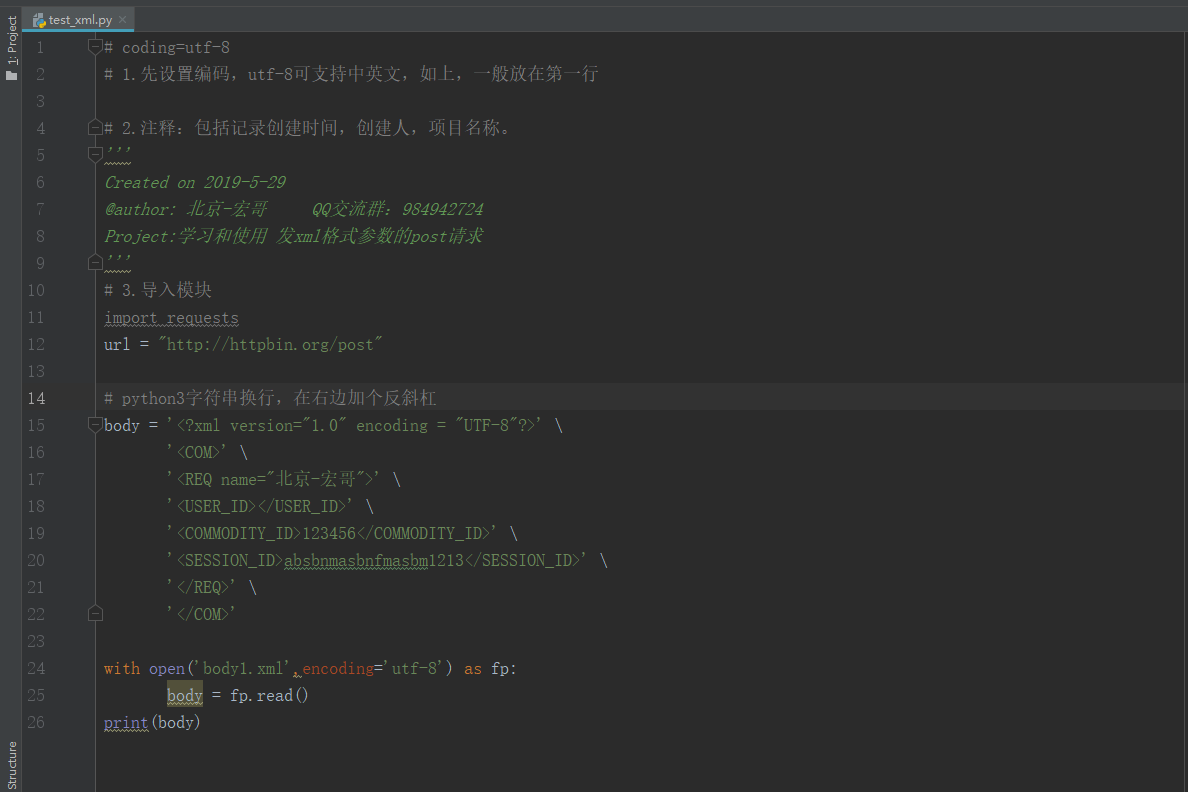Click the fold marker beside line 22
The image size is (1188, 792).
coord(95,613)
